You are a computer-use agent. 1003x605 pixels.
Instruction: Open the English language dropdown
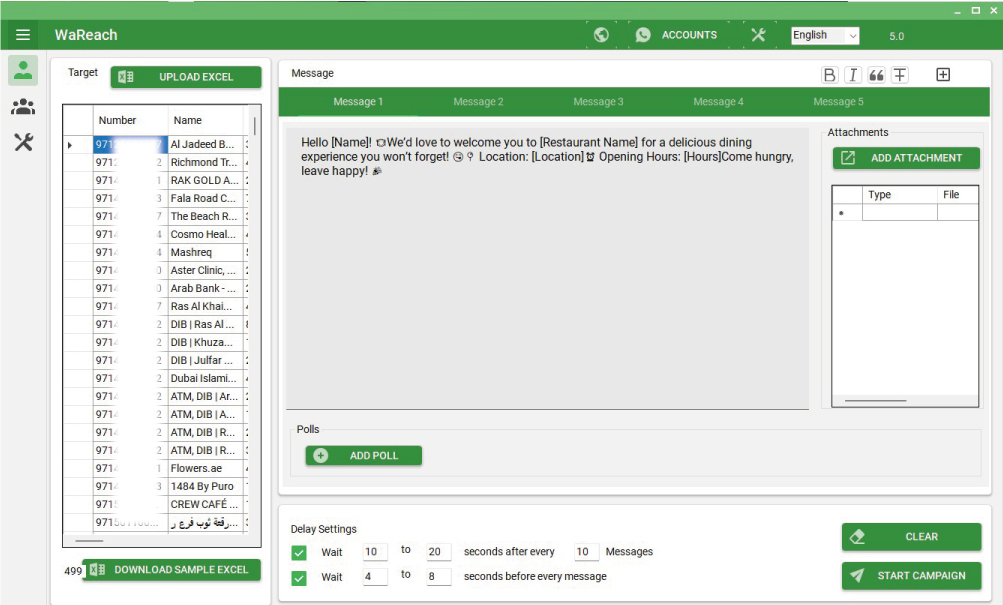(x=825, y=35)
